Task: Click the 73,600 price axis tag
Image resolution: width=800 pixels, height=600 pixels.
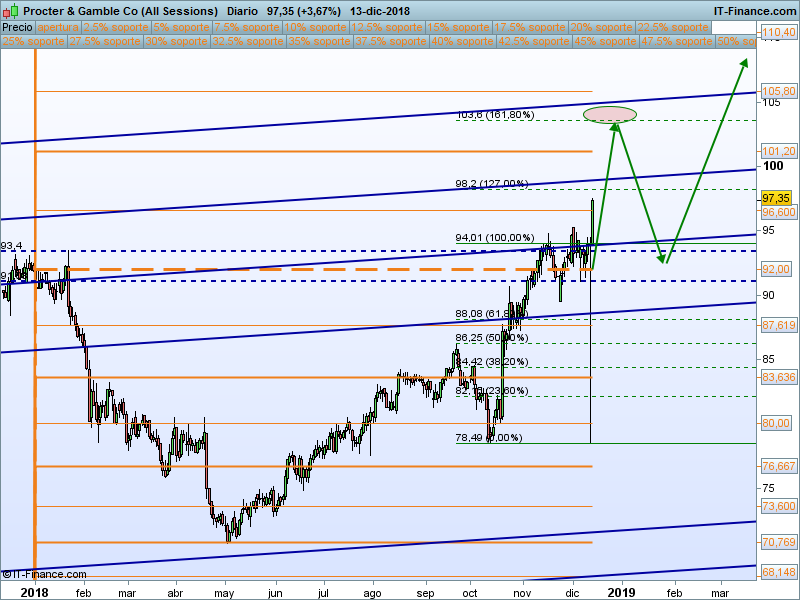Action: click(x=778, y=506)
